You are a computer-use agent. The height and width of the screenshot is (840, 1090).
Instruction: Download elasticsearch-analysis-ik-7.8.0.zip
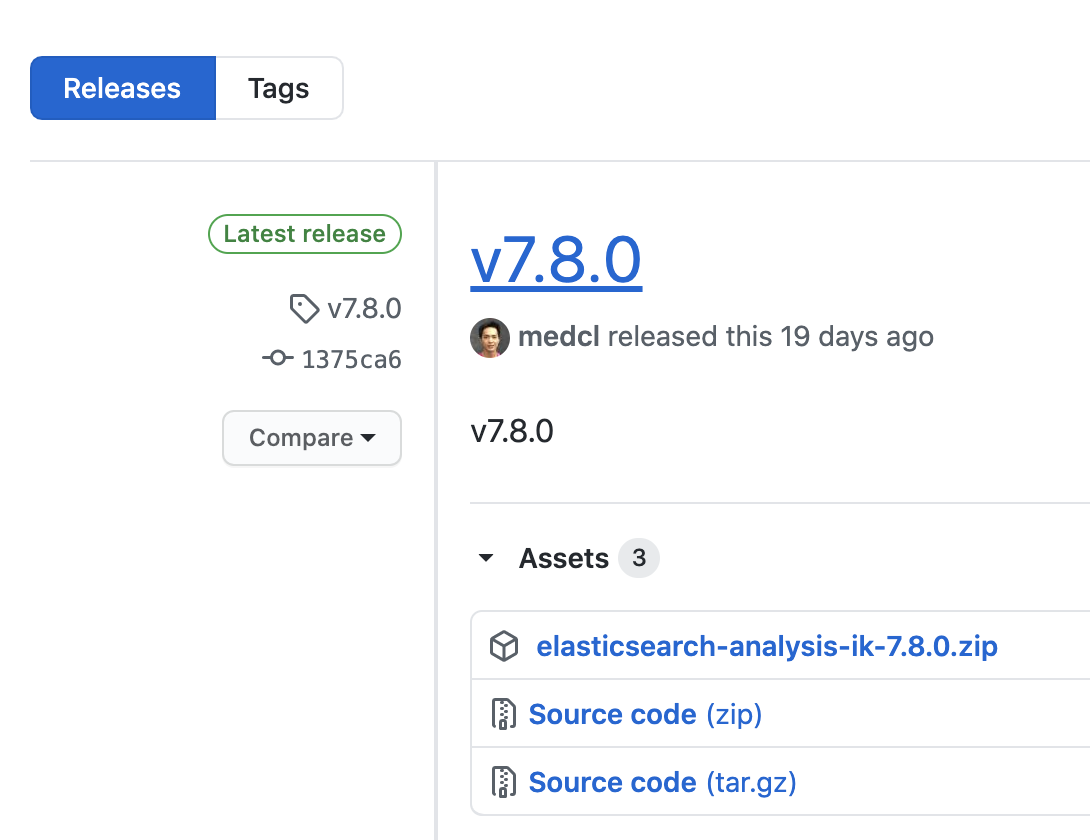point(766,647)
